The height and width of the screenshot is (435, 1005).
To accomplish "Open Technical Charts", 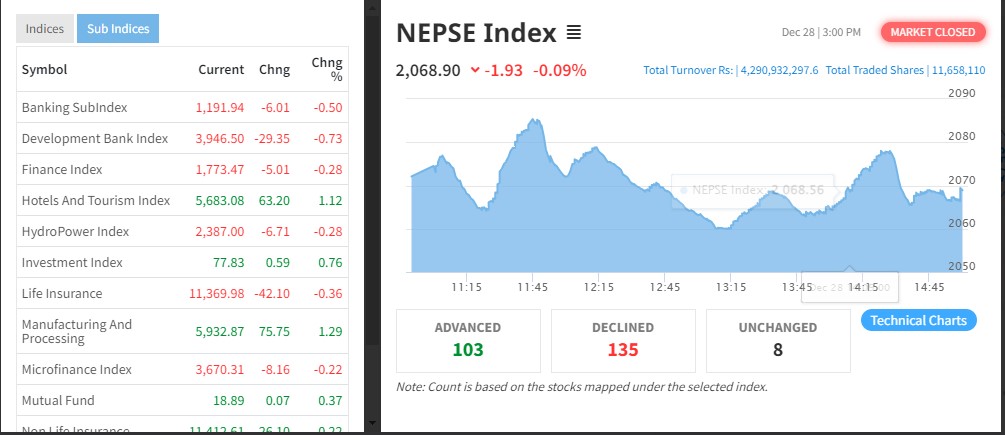I will 918,320.
